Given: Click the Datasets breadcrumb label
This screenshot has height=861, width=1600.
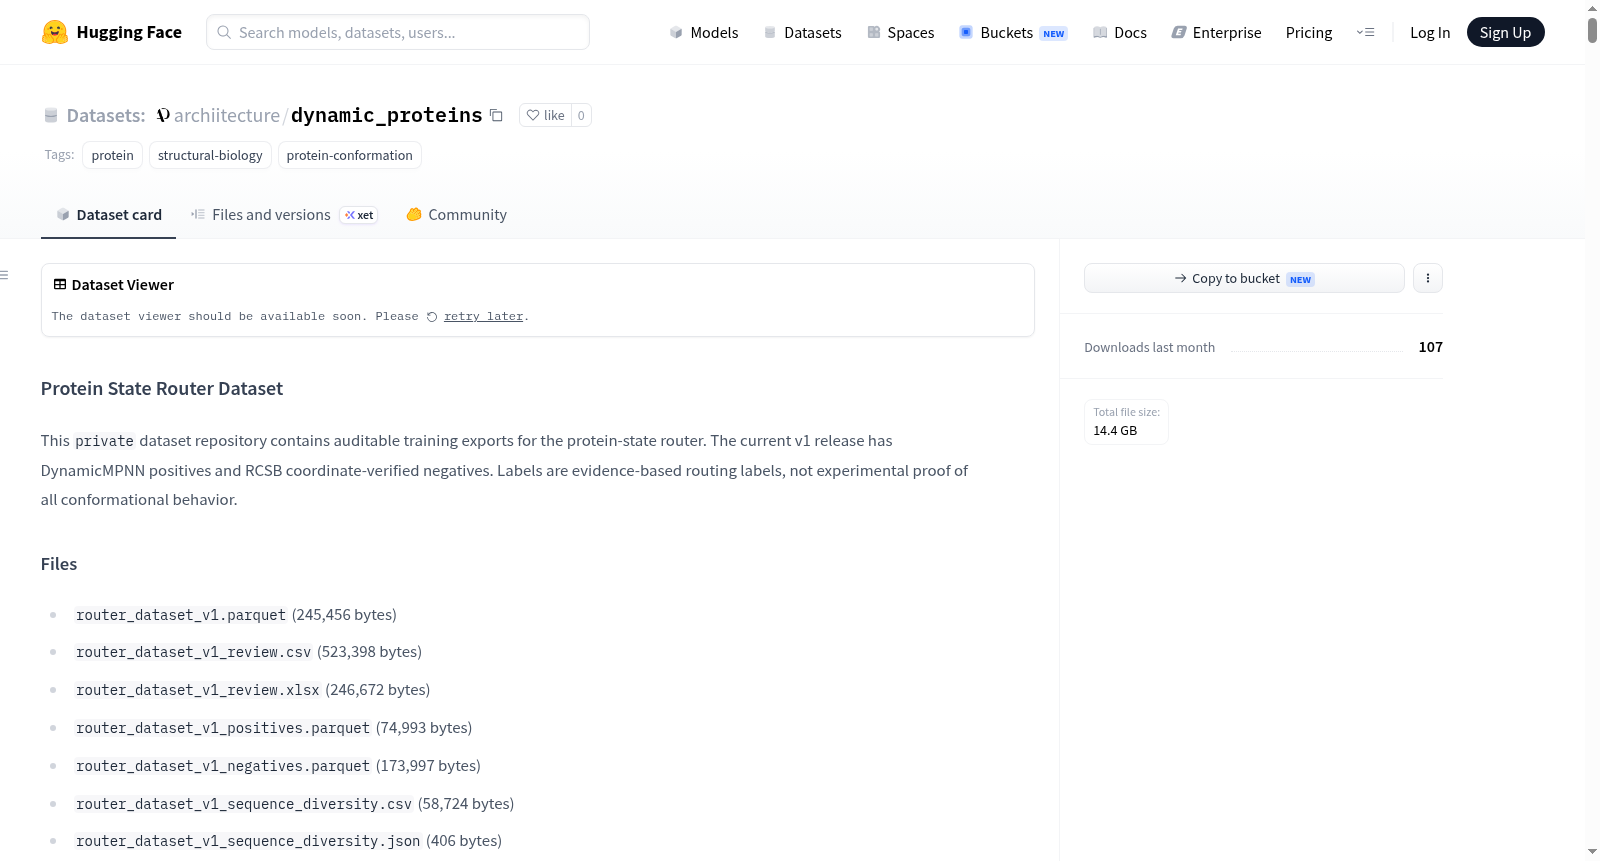Looking at the screenshot, I should tap(106, 115).
